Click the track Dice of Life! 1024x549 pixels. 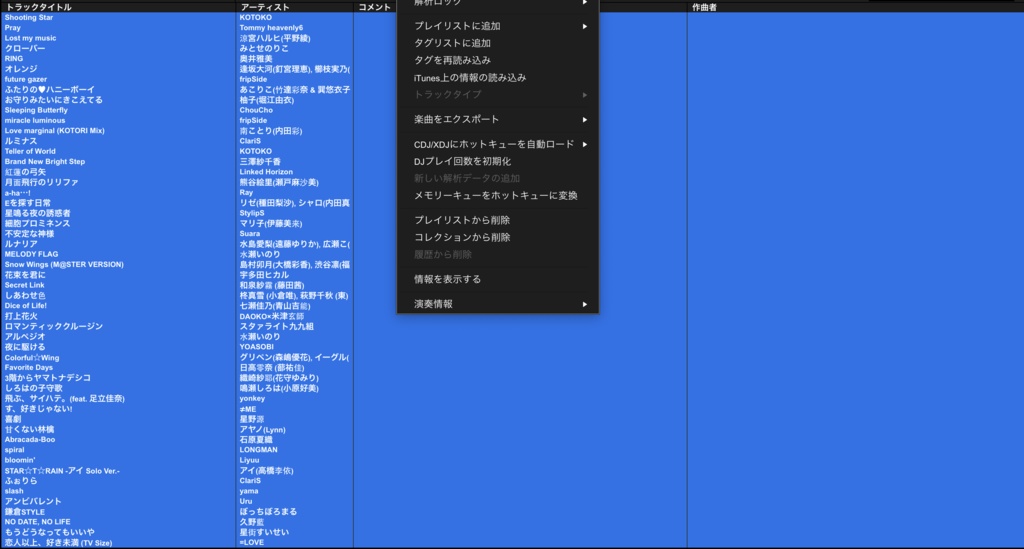[25, 306]
